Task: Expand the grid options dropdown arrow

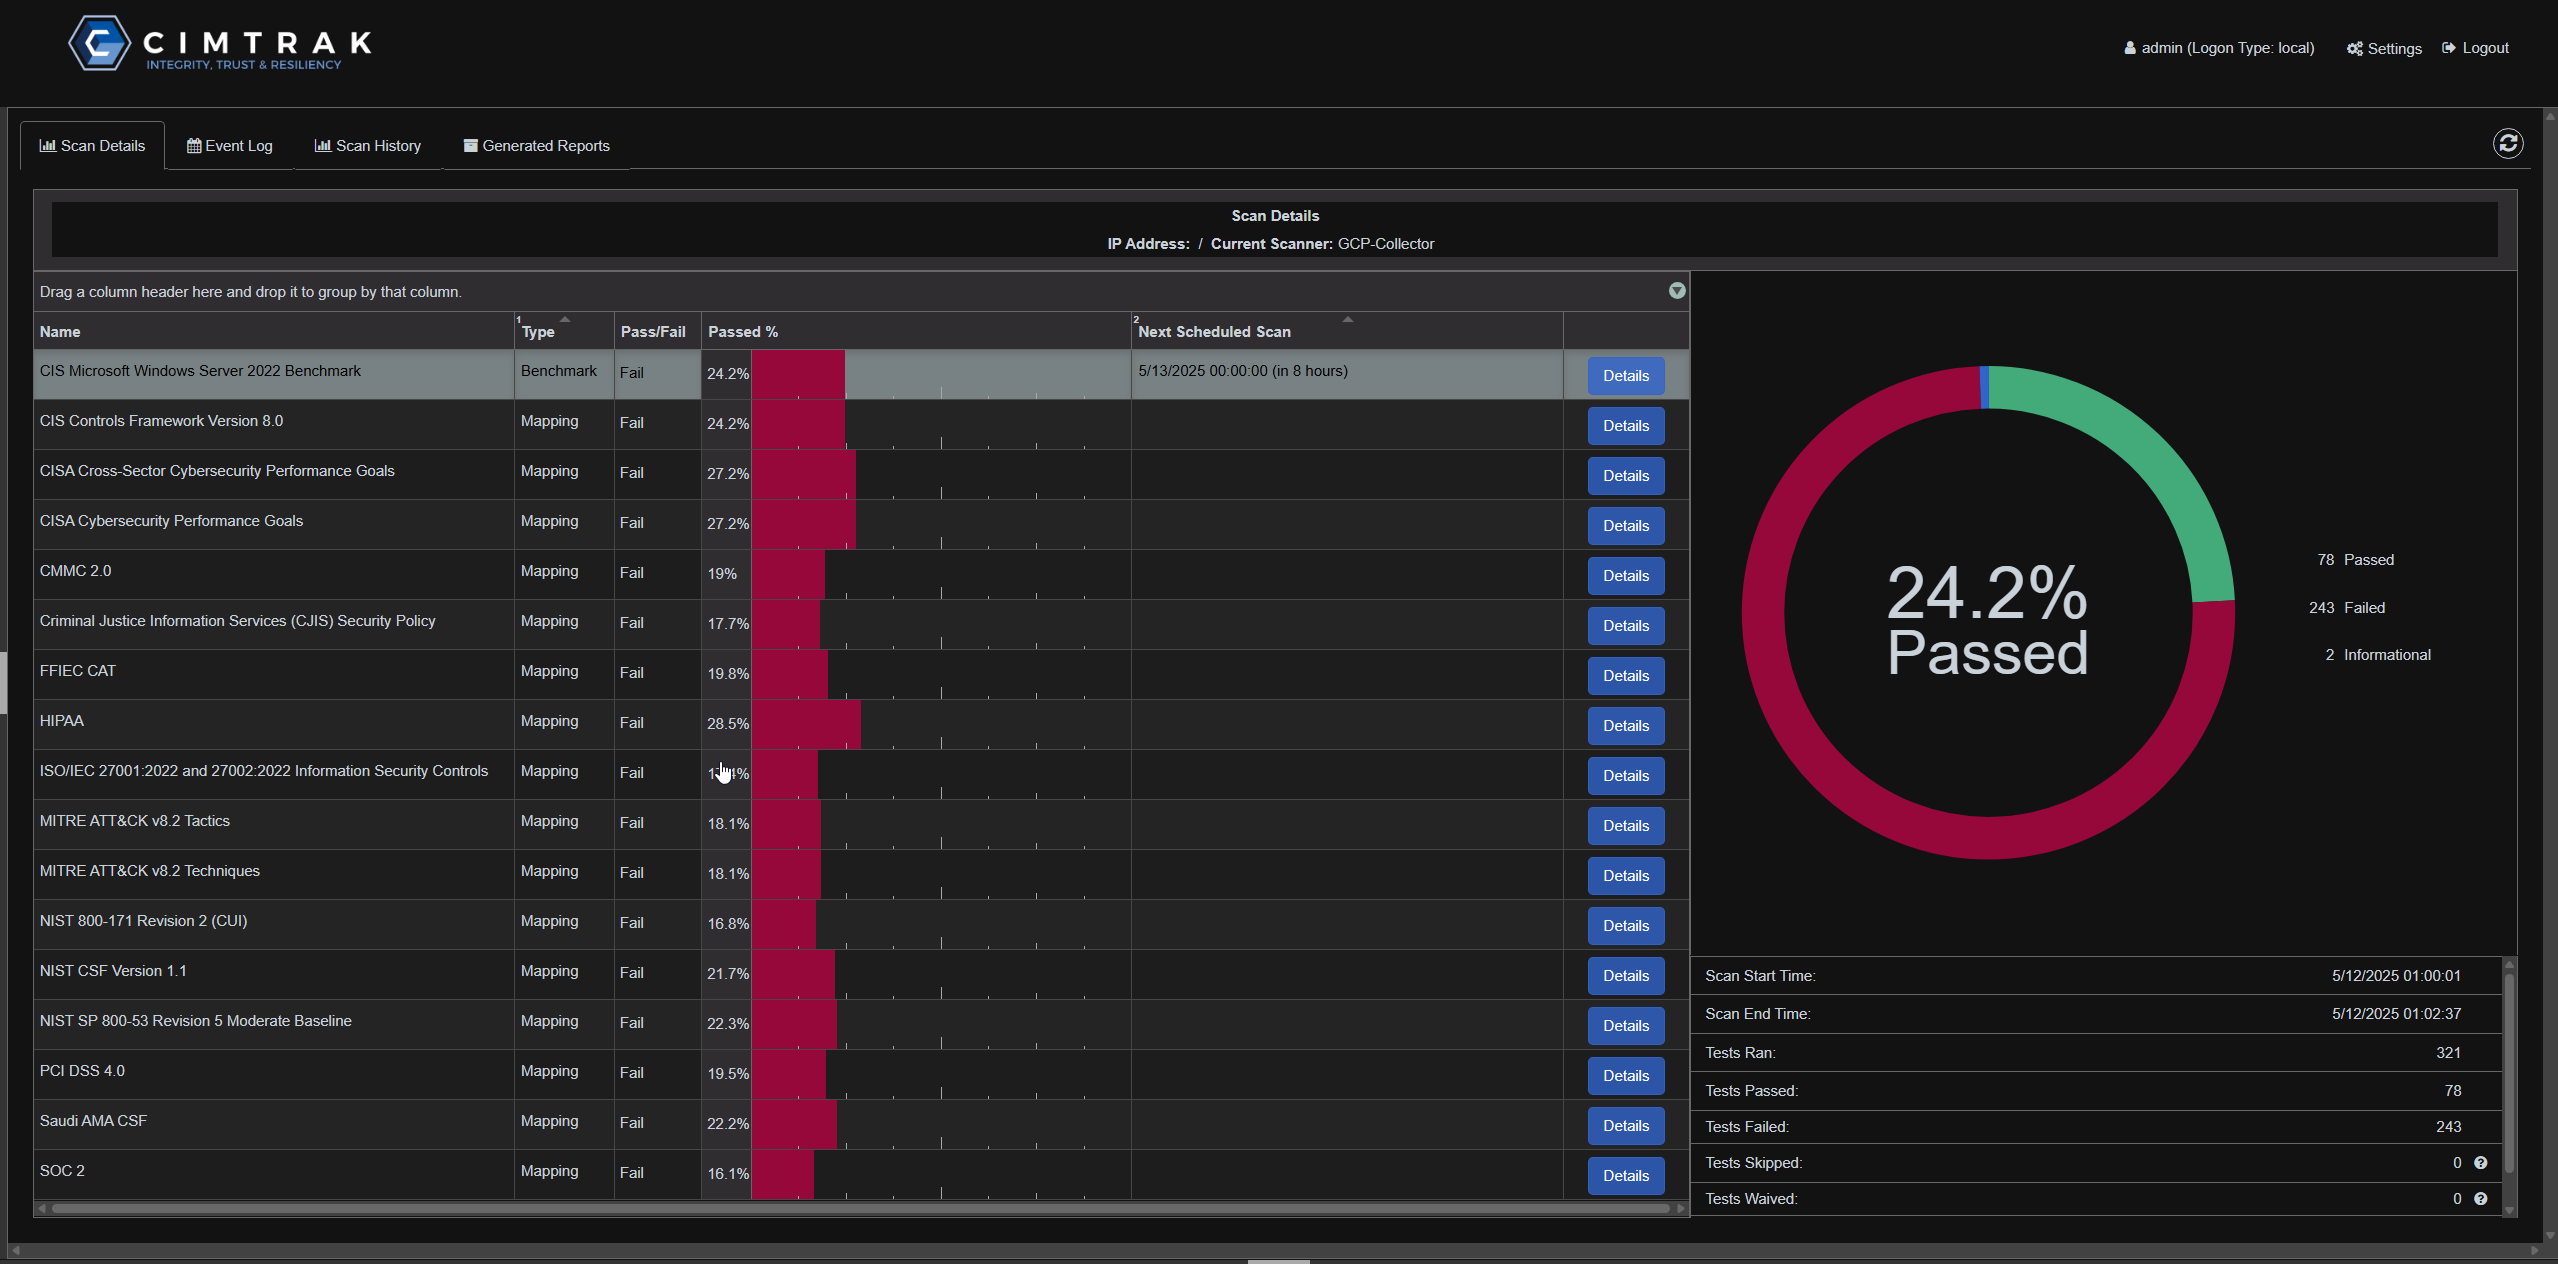Action: 1677,291
